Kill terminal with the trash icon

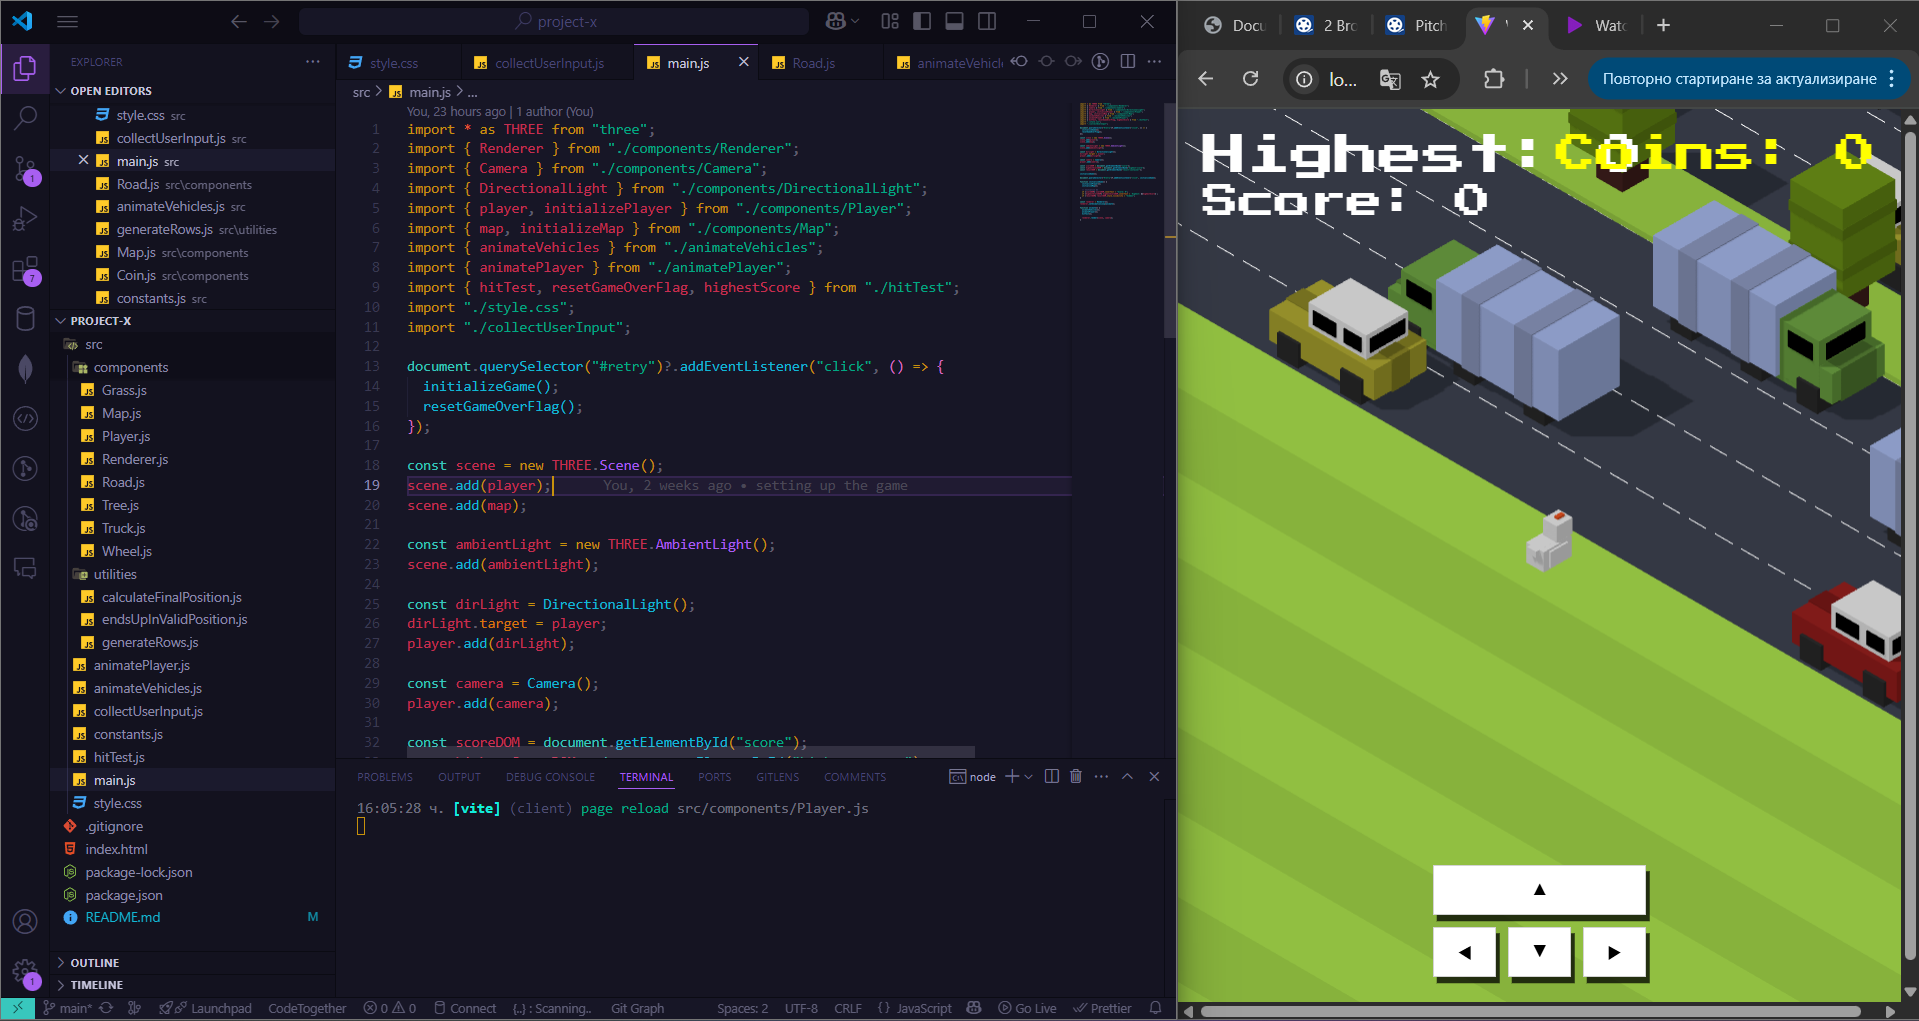(1076, 776)
